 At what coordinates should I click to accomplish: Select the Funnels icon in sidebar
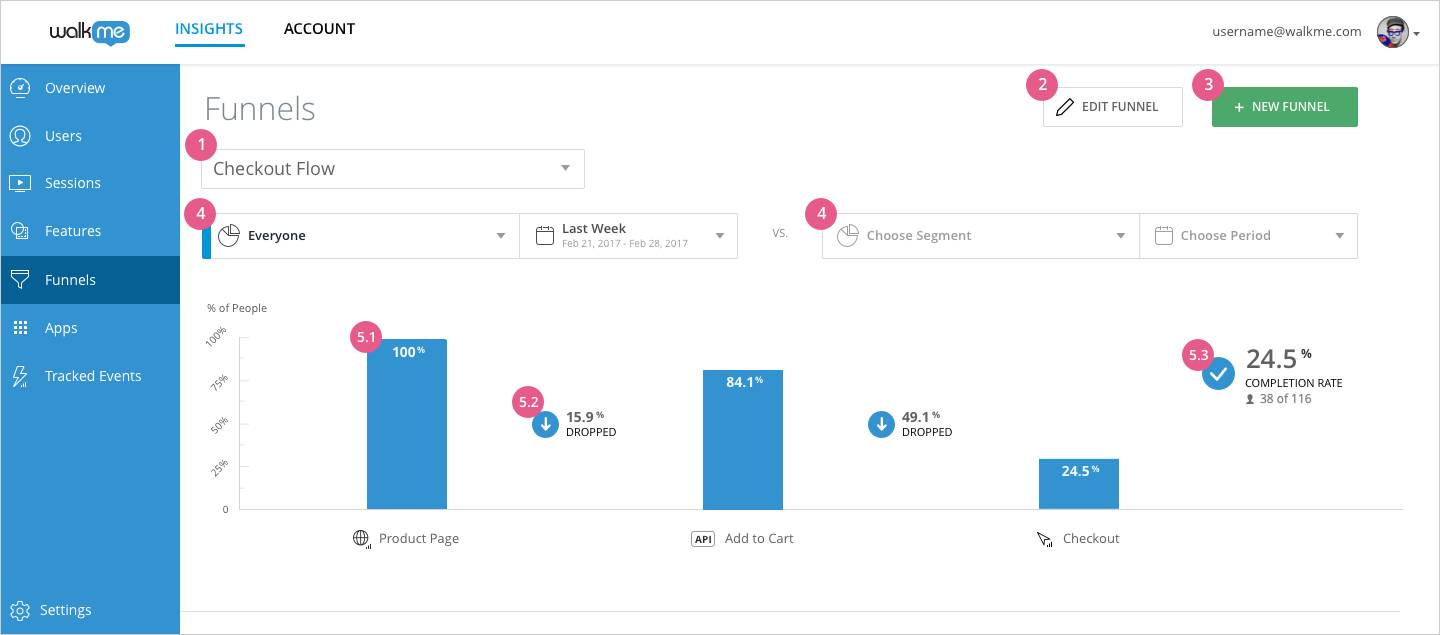click(20, 279)
